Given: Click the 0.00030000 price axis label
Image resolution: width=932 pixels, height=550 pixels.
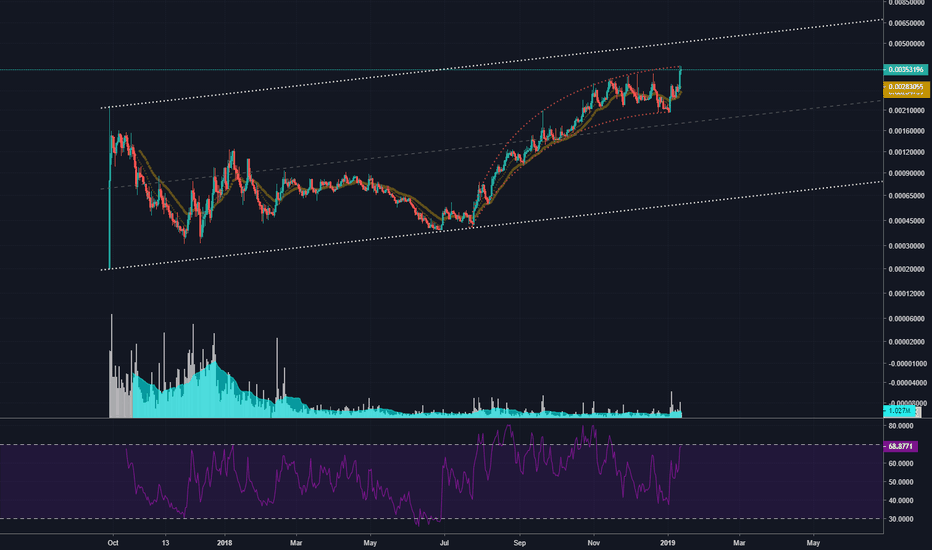Looking at the screenshot, I should coord(906,246).
